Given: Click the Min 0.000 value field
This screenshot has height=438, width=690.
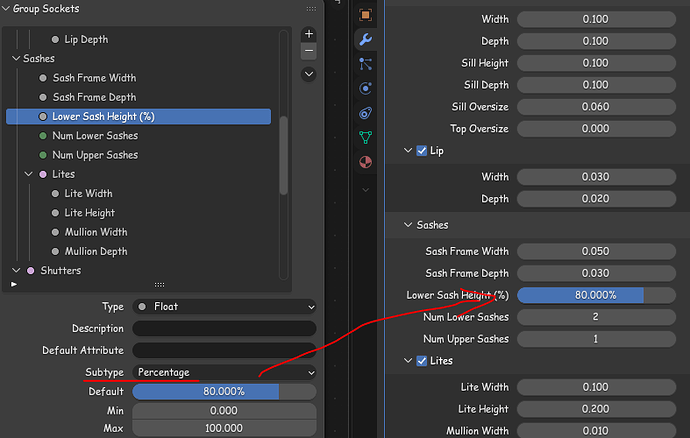Looking at the screenshot, I should coord(224,410).
